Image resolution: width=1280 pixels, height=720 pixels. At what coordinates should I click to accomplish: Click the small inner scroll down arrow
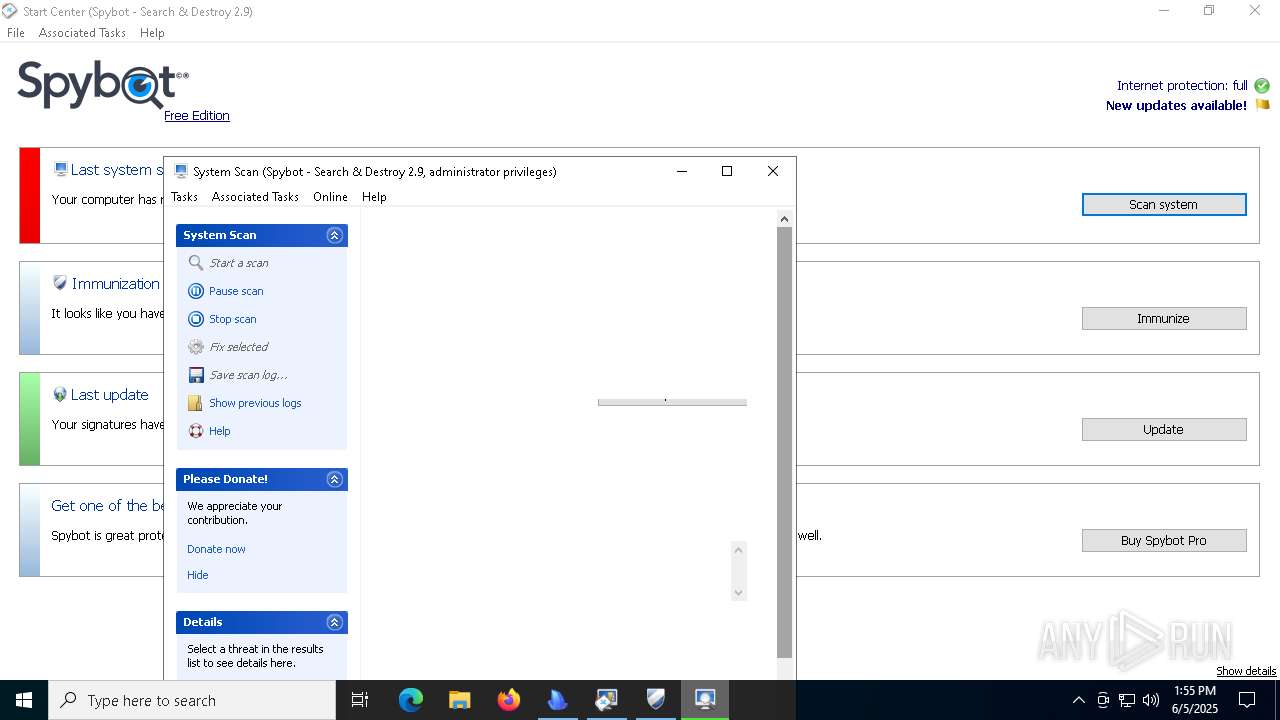[739, 593]
